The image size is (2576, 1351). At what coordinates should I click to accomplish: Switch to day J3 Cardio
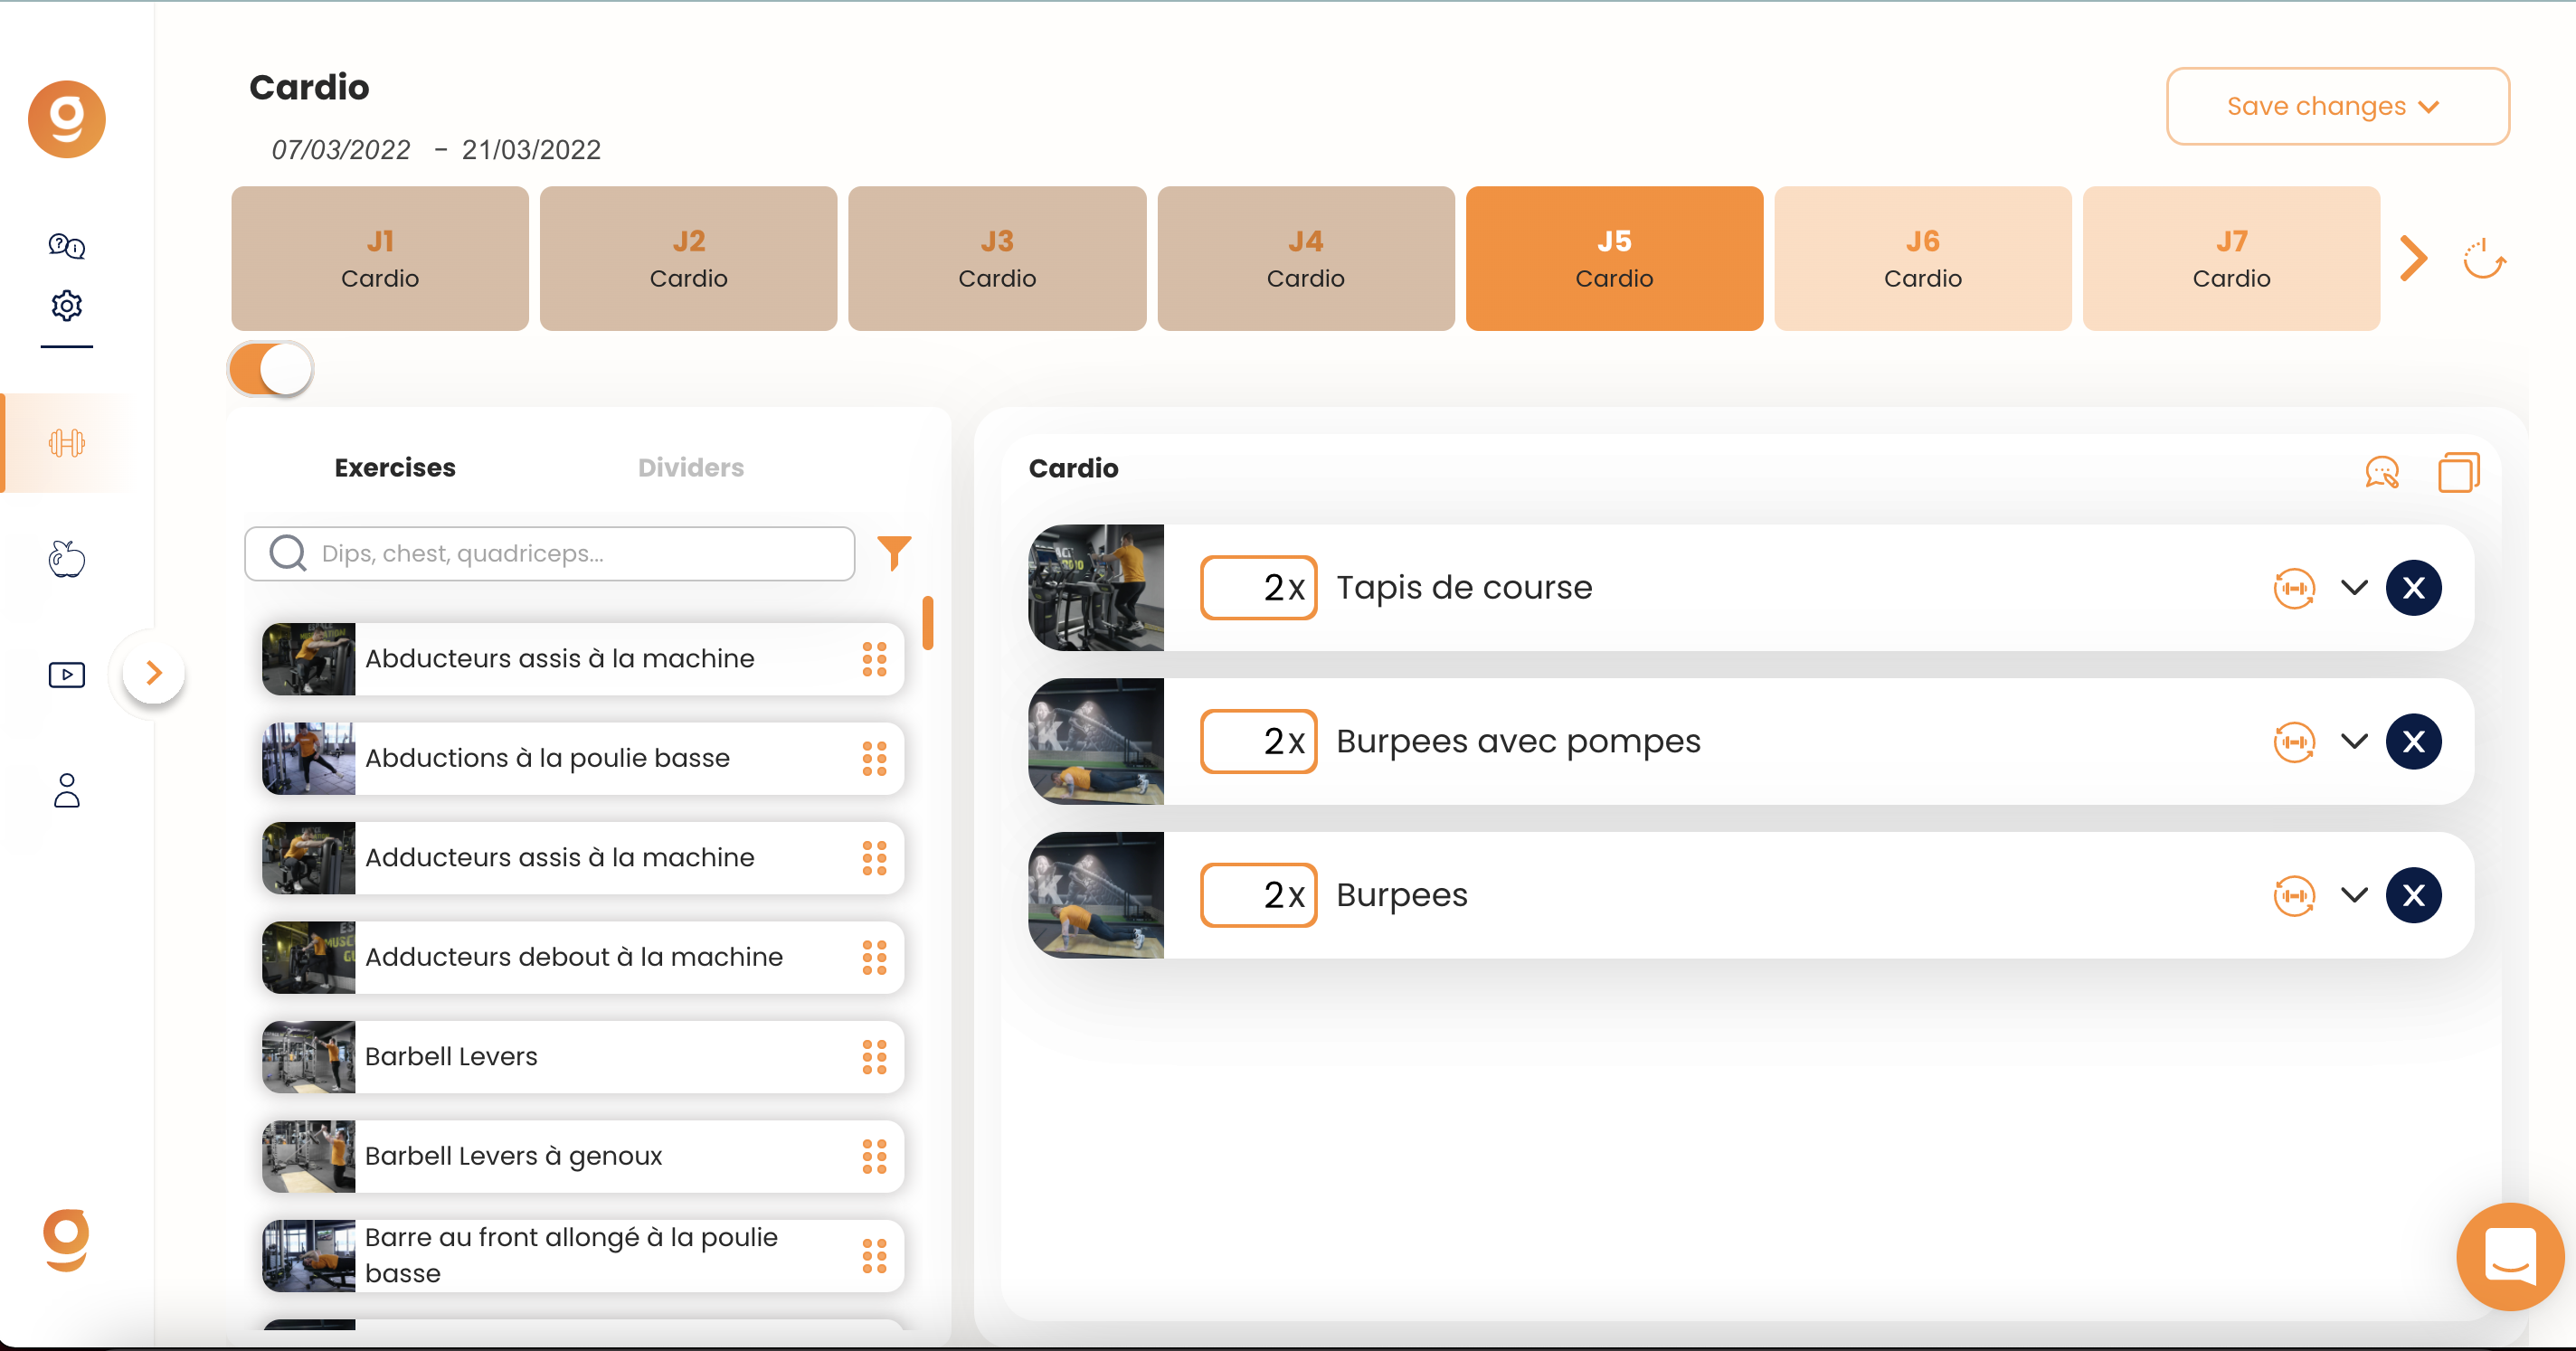pyautogui.click(x=997, y=258)
